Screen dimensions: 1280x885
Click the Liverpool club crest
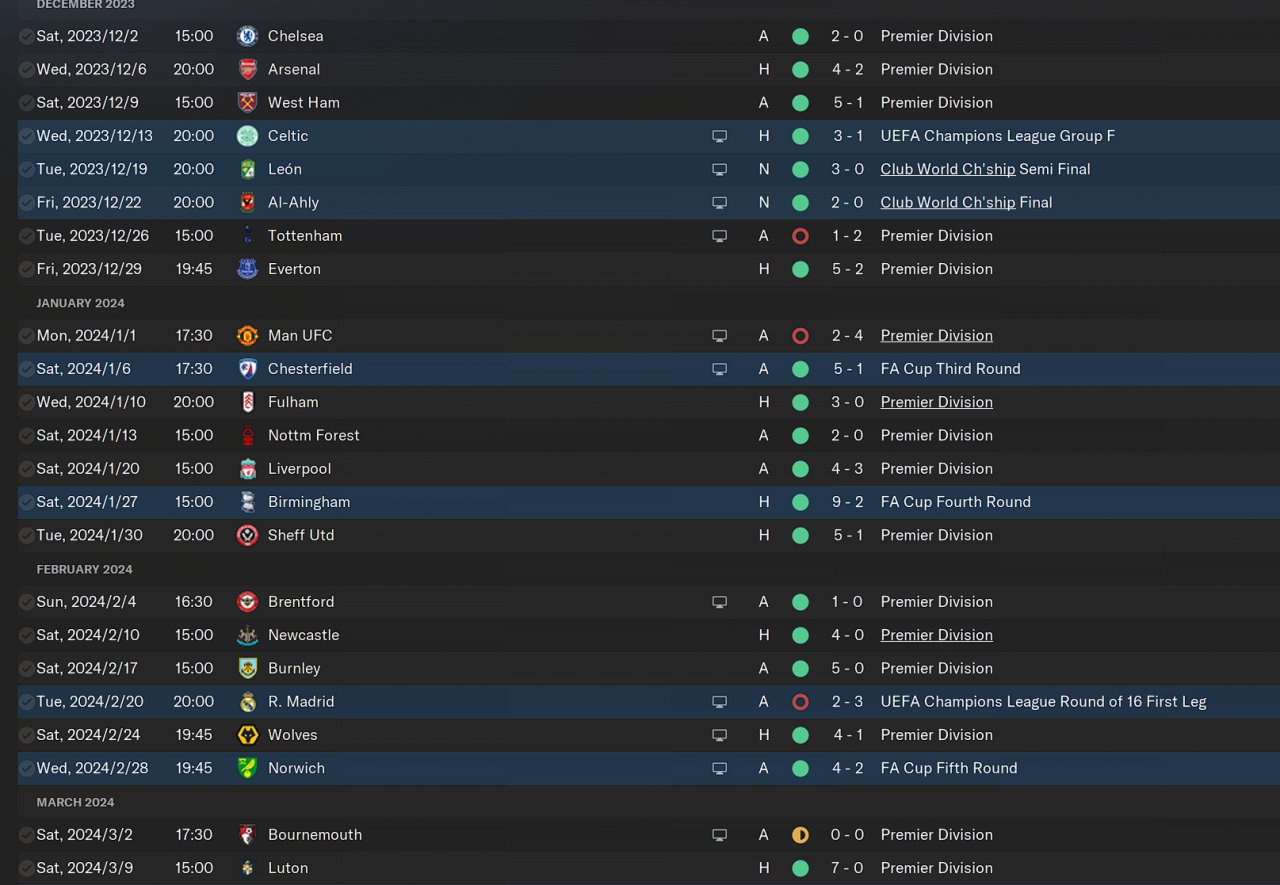point(247,469)
